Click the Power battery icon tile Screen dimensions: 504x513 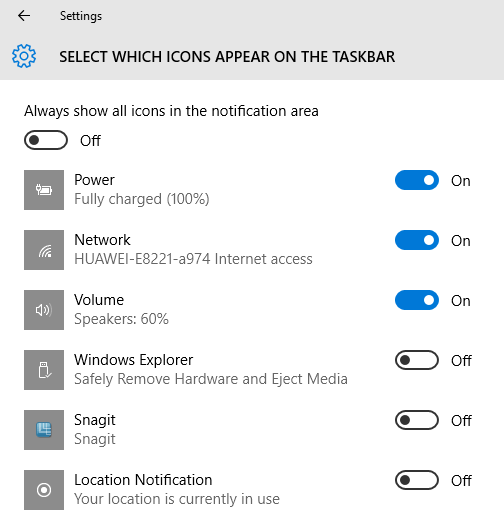(x=44, y=190)
